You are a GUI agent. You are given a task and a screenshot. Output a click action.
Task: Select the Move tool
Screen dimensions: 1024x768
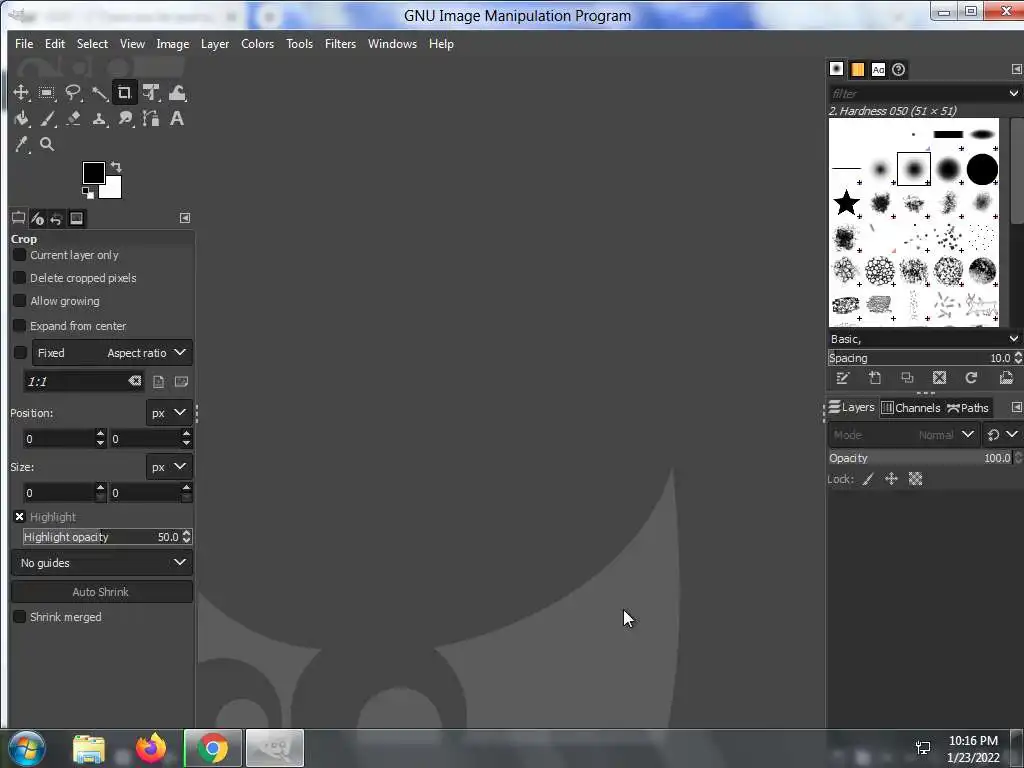[x=21, y=93]
